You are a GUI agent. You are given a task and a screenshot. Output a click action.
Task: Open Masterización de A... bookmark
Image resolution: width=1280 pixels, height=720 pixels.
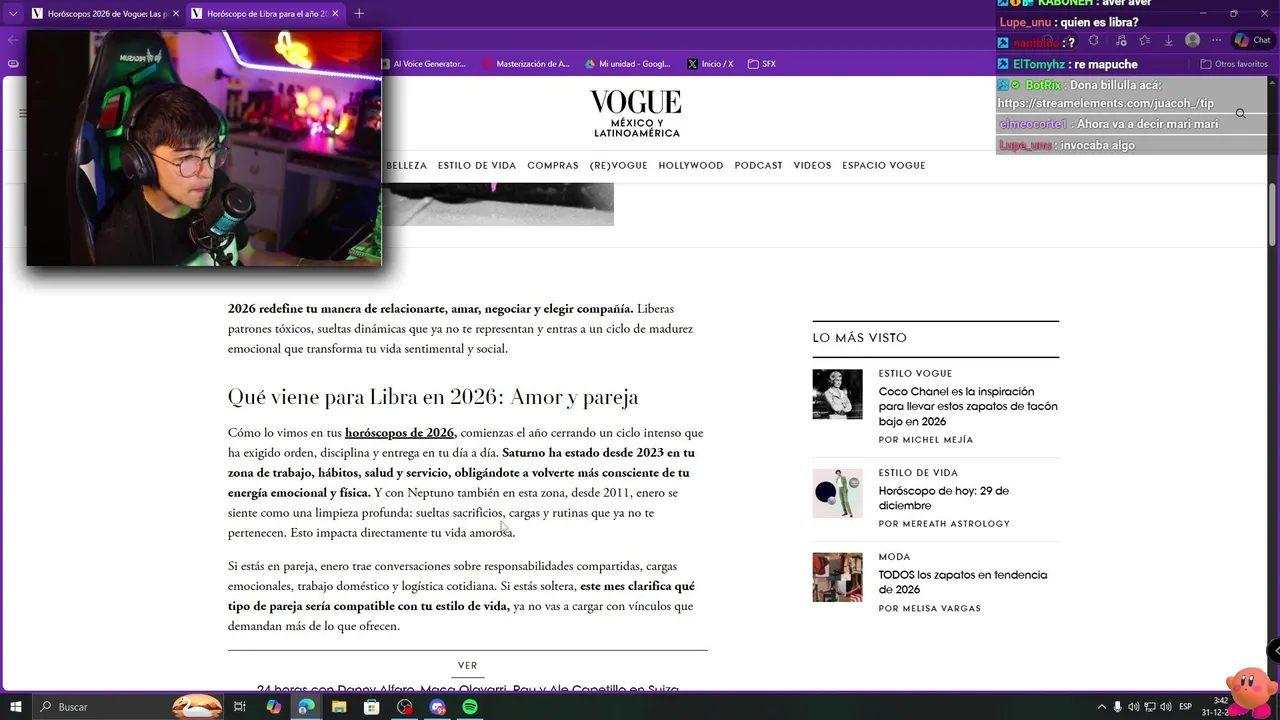(527, 64)
